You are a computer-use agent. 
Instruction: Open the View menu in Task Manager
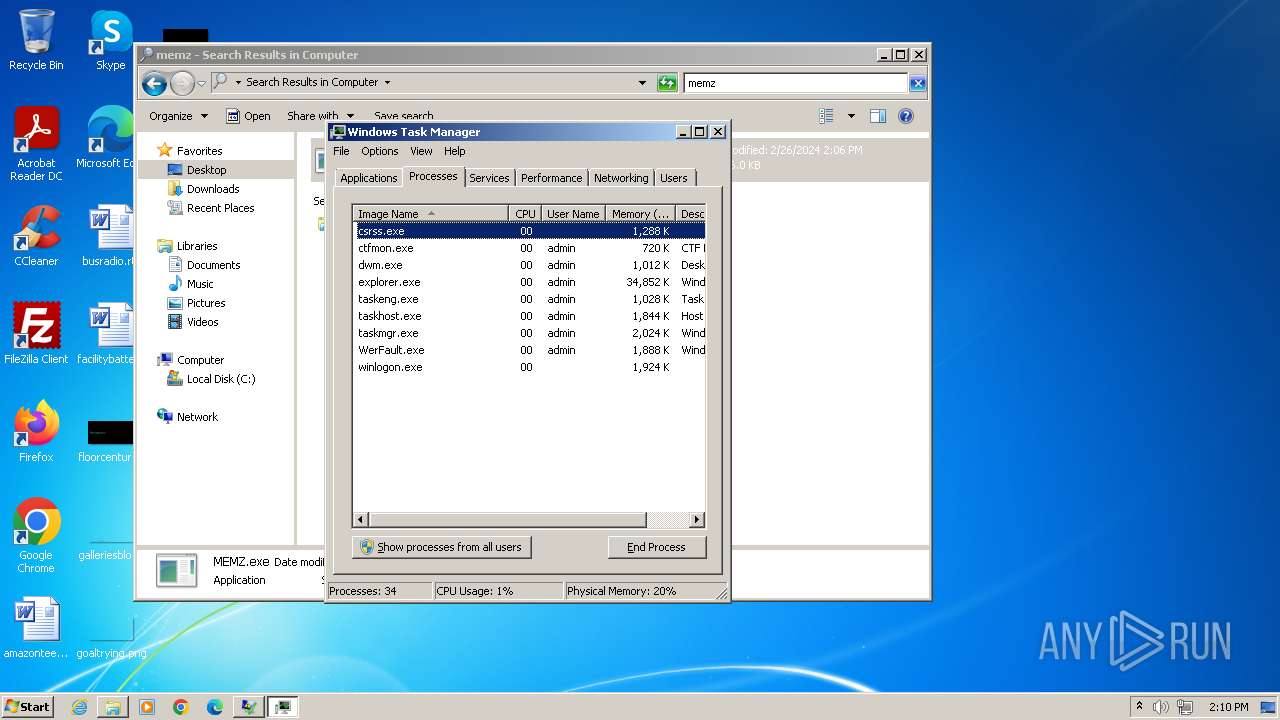coord(421,151)
